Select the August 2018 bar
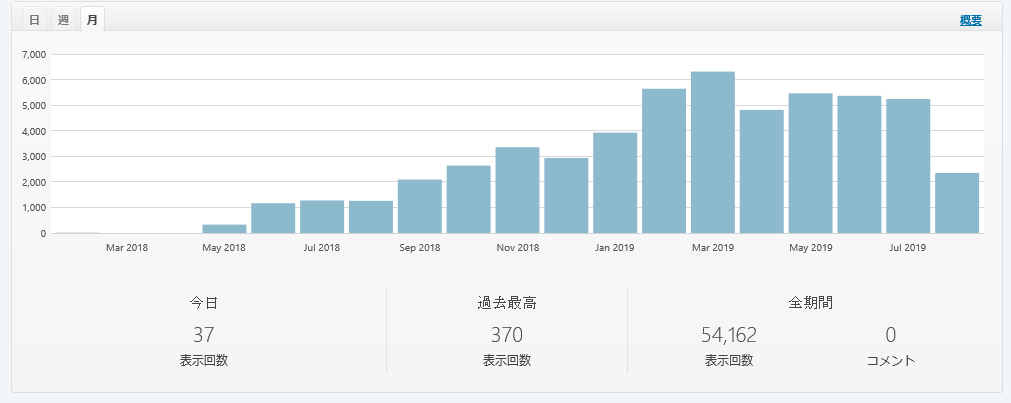1011x403 pixels. [x=371, y=217]
